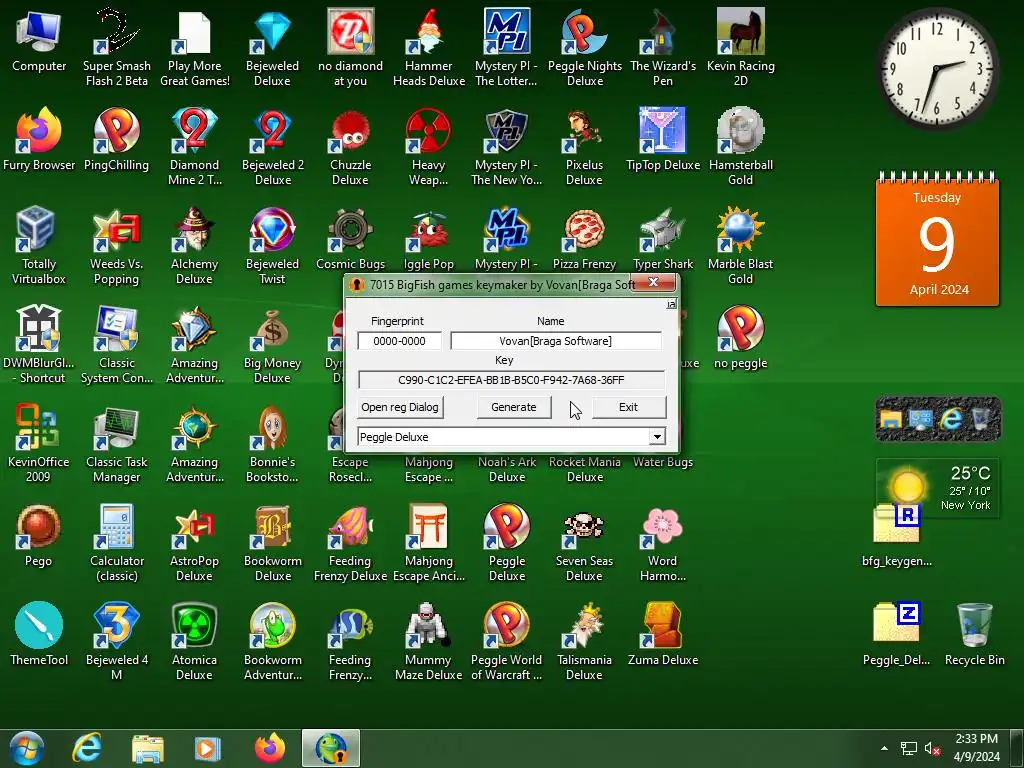
Task: Open the Recycle Bin
Action: click(974, 635)
